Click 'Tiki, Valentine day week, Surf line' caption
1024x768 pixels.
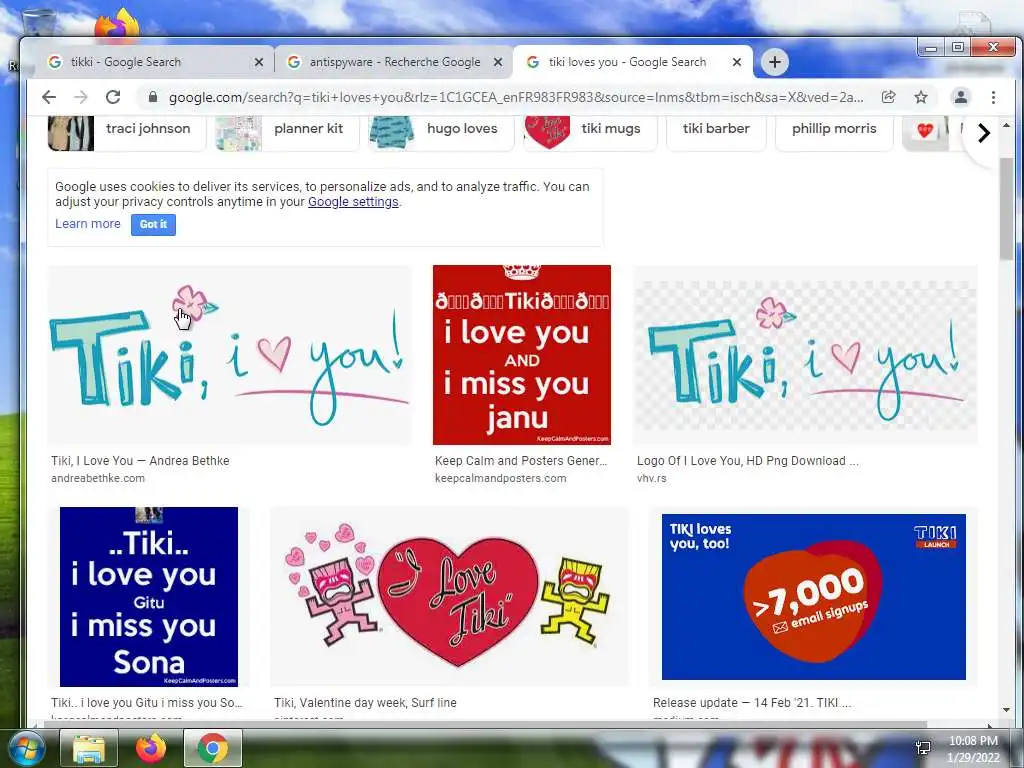(x=365, y=703)
